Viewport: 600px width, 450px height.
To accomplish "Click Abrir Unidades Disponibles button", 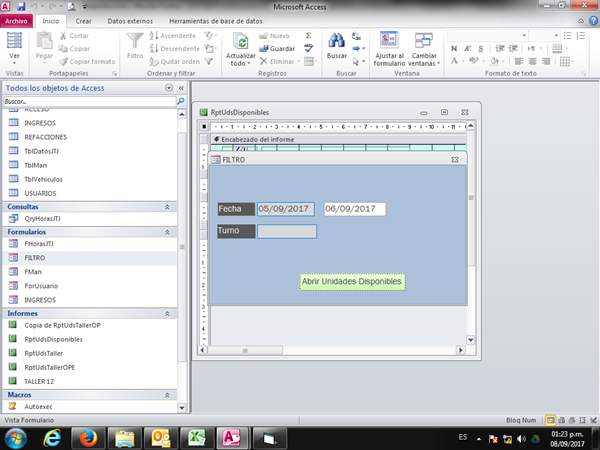I will coord(352,282).
